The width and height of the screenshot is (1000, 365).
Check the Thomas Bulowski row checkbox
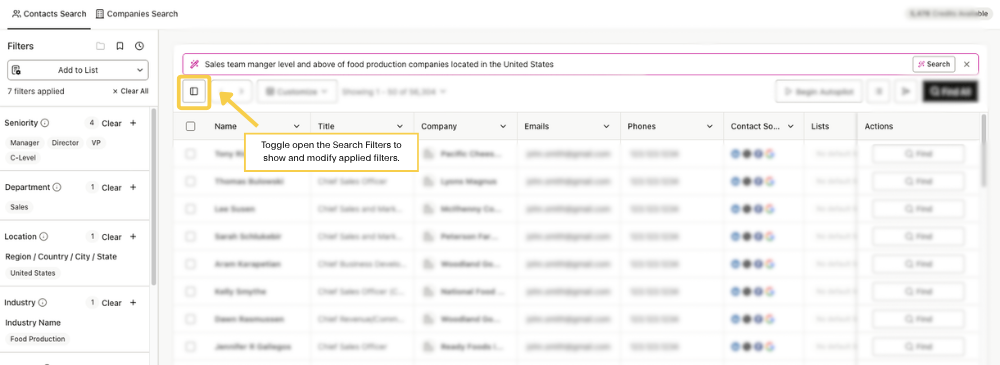pos(191,181)
